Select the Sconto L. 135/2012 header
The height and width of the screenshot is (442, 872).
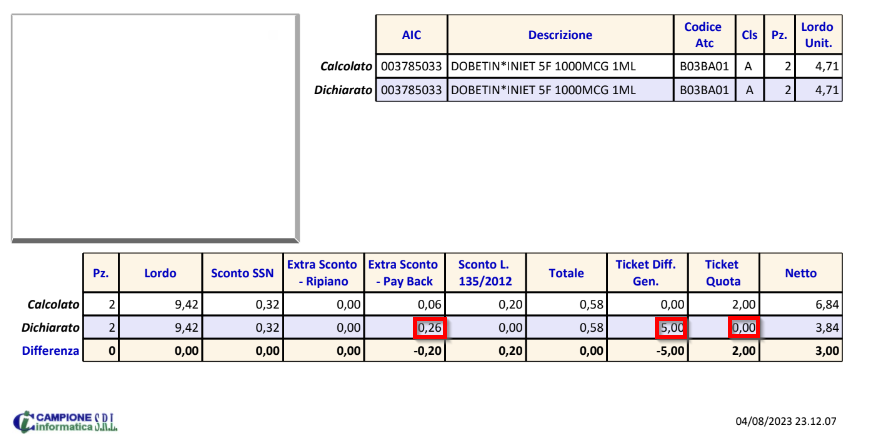pyautogui.click(x=484, y=273)
